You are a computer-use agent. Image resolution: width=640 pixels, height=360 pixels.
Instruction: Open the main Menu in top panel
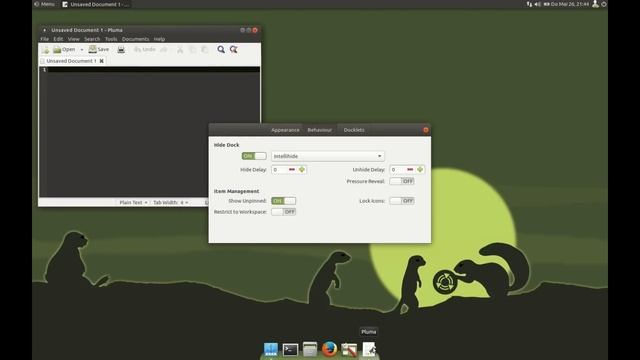click(44, 4)
